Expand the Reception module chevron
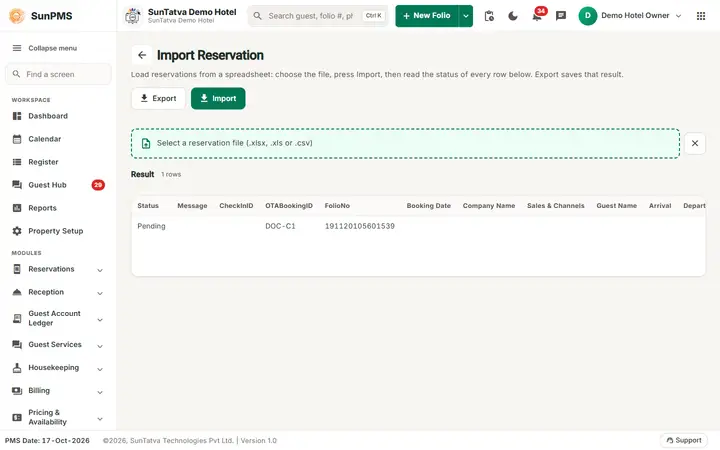The width and height of the screenshot is (720, 450). 100,293
